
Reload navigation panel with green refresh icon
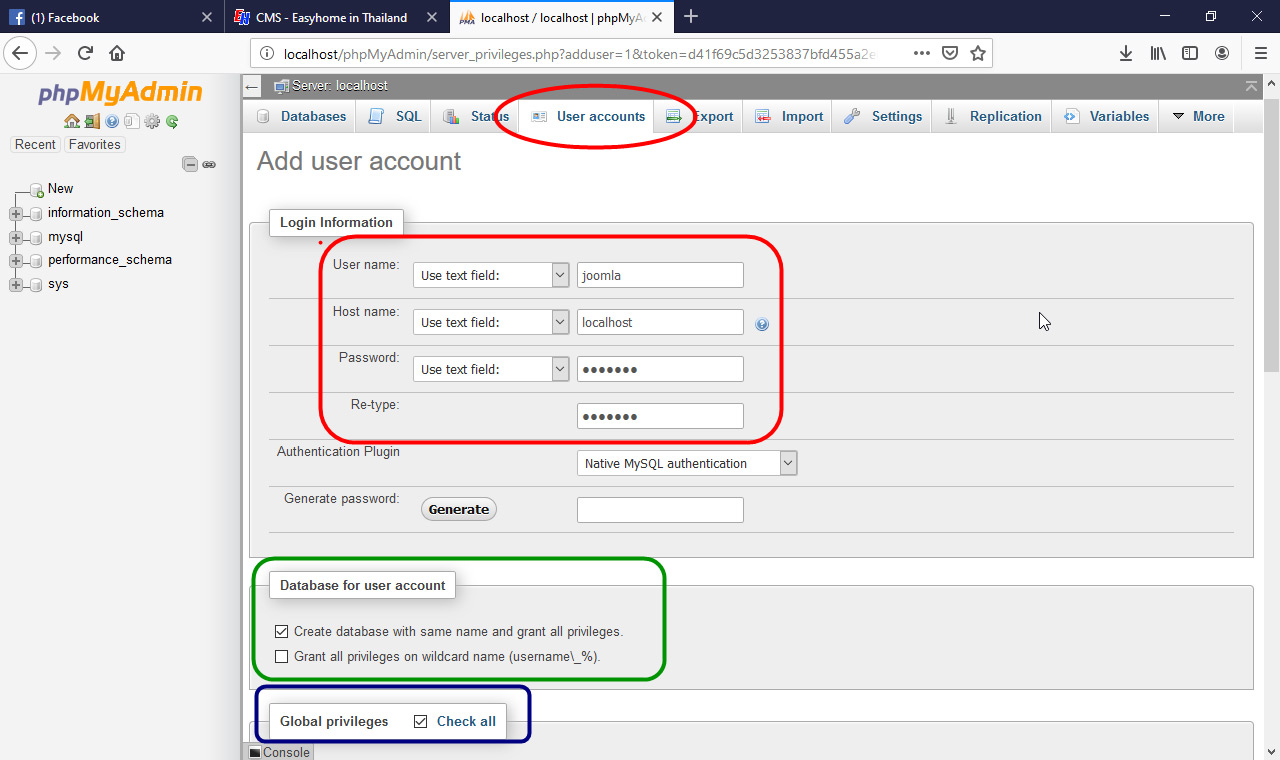(x=171, y=121)
